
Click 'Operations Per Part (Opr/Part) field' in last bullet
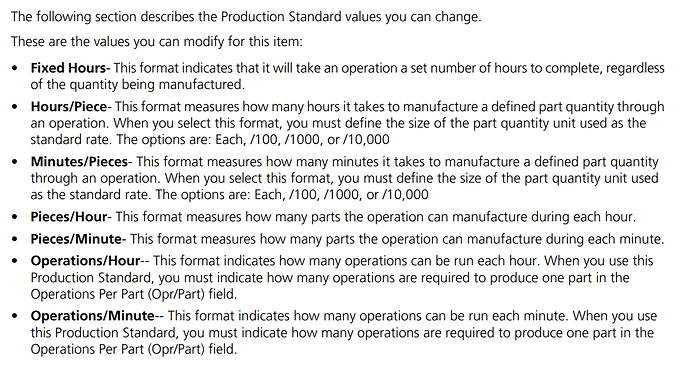pos(133,350)
